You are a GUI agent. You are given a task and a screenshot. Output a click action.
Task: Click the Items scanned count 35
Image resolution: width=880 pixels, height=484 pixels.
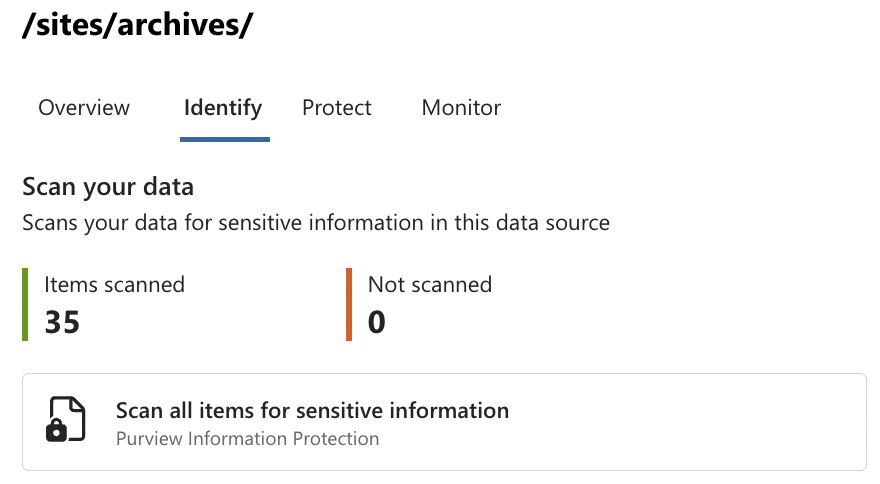(62, 322)
